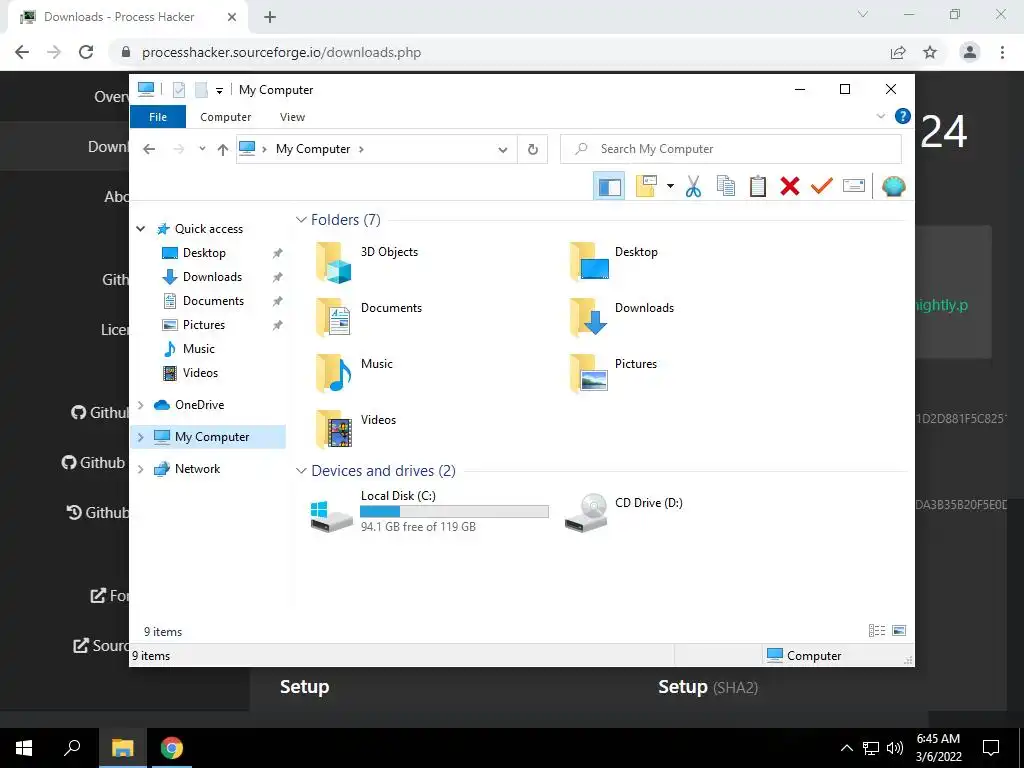Image resolution: width=1024 pixels, height=768 pixels.
Task: Click the Search My Computer field
Action: tap(731, 149)
